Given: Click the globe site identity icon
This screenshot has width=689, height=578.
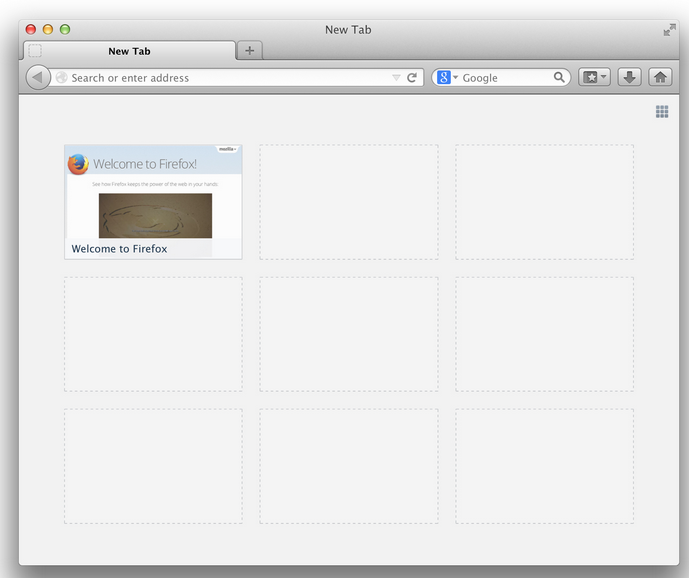Looking at the screenshot, I should [62, 77].
